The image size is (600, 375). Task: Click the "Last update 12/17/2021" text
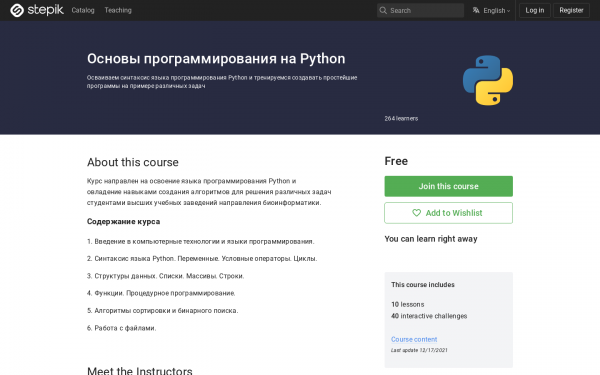[x=419, y=350]
